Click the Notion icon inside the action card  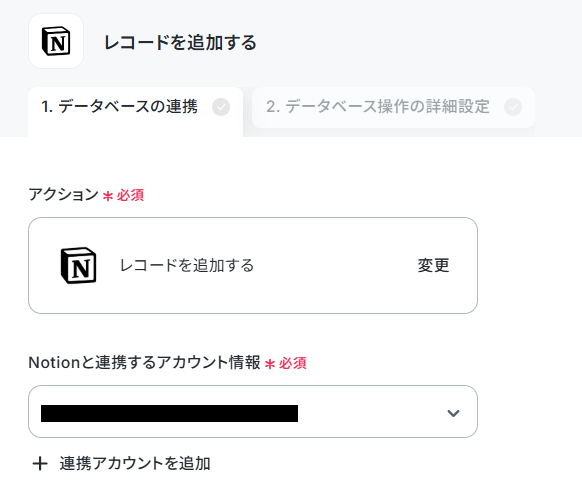tap(78, 265)
